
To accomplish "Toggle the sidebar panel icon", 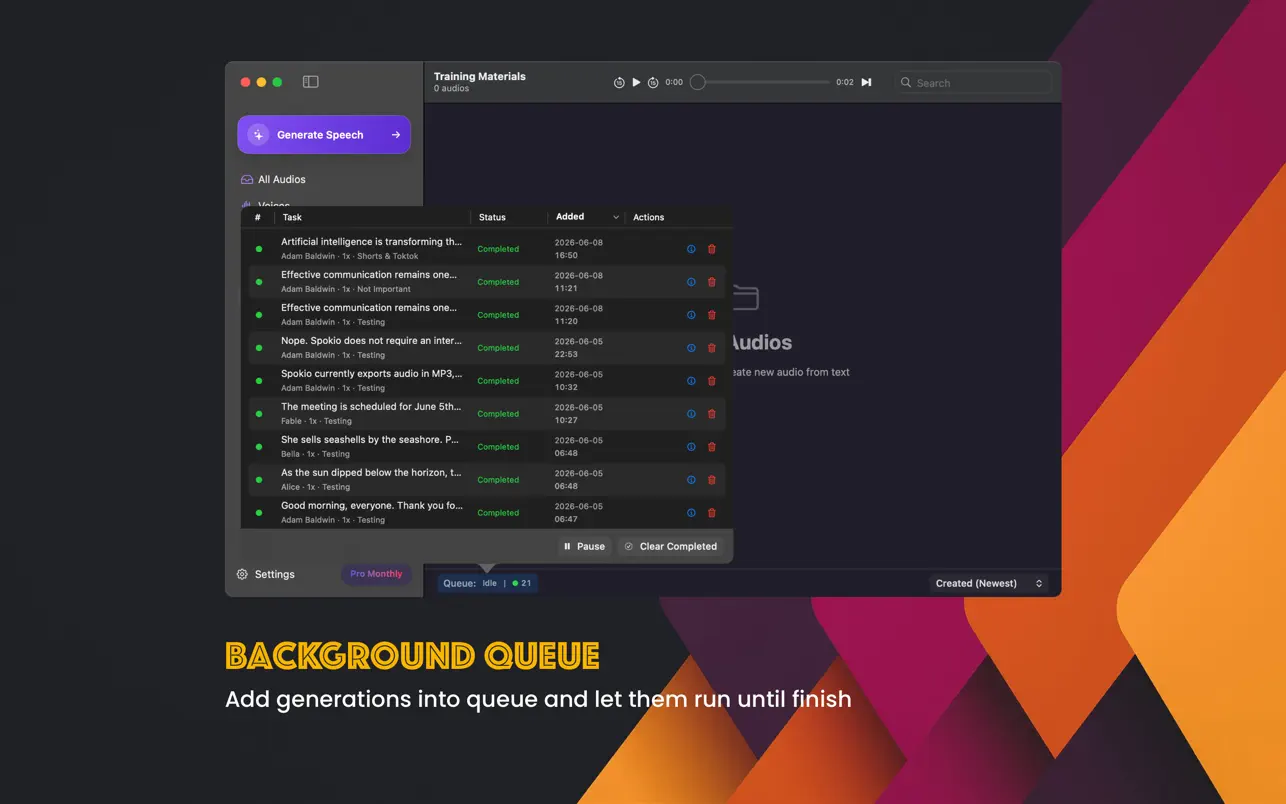I will pos(311,82).
